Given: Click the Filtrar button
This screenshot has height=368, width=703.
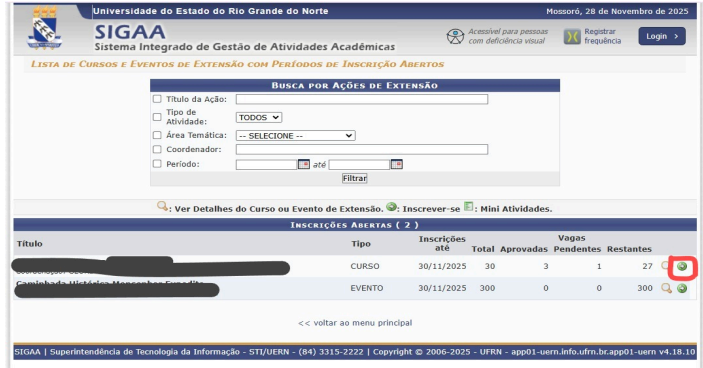Looking at the screenshot, I should [x=355, y=178].
